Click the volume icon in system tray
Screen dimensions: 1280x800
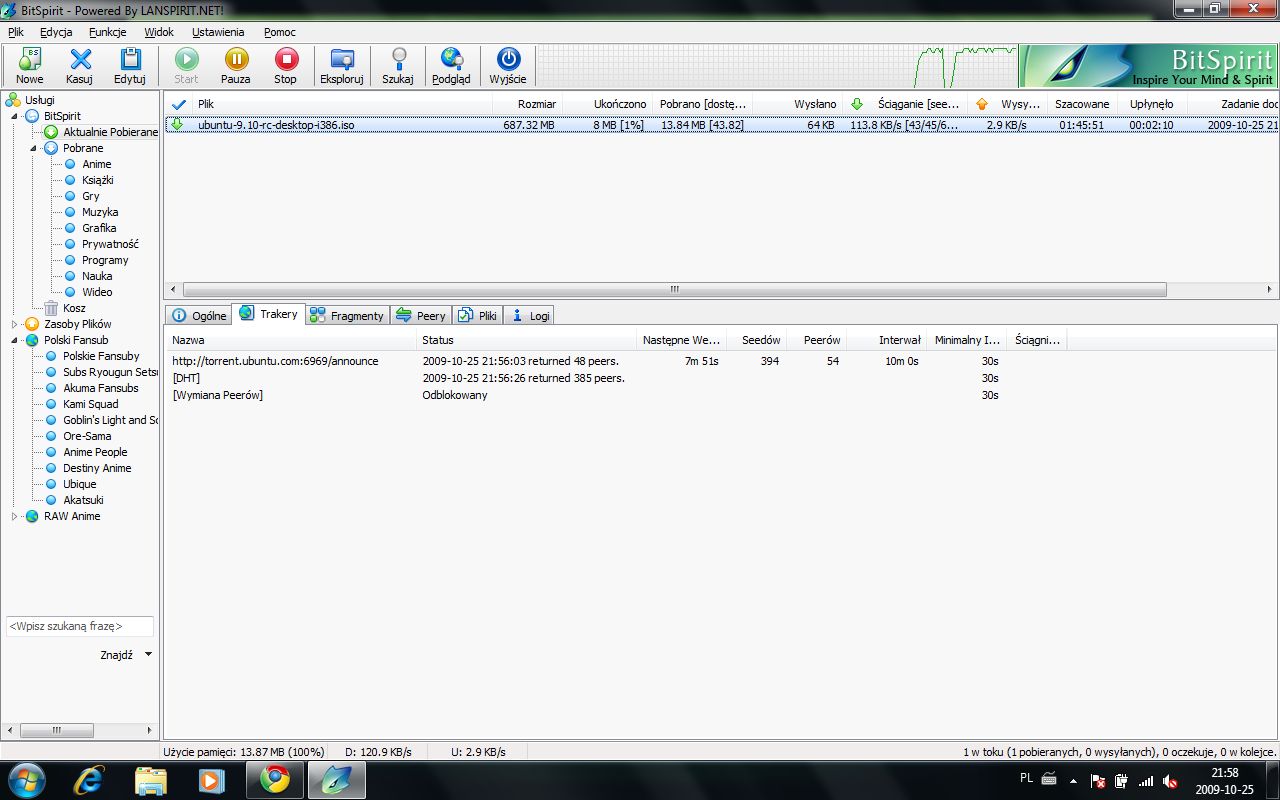click(1169, 781)
